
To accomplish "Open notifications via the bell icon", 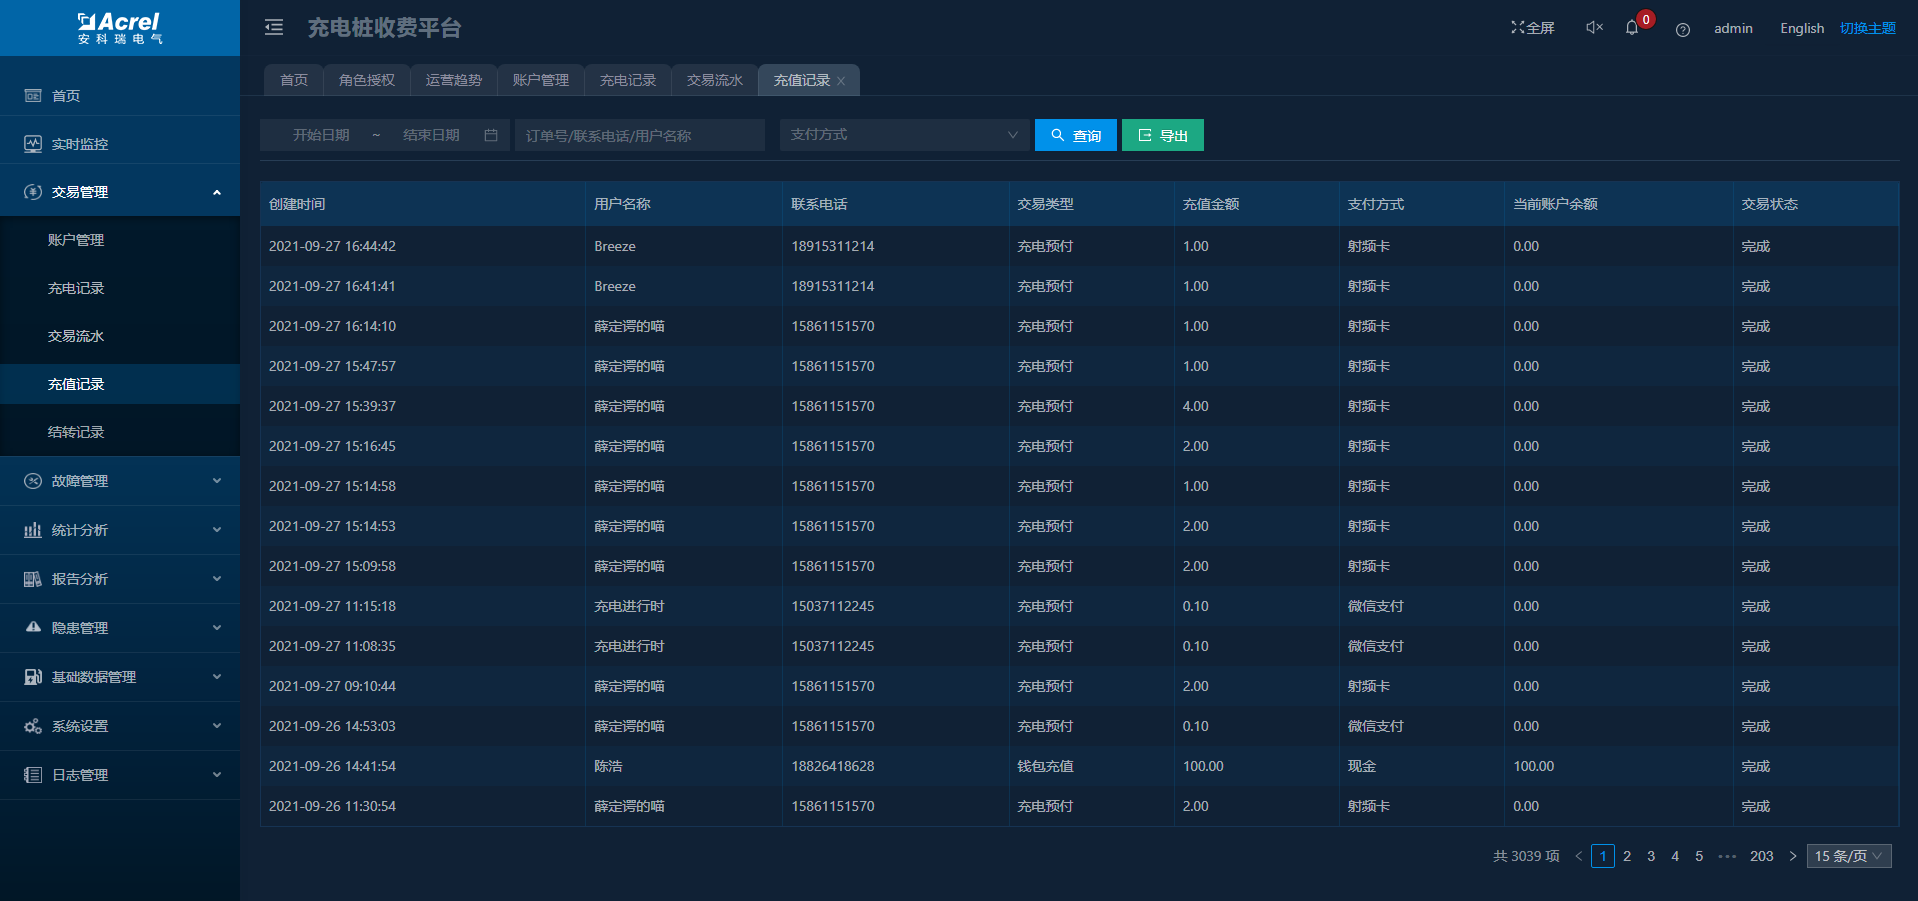I will pyautogui.click(x=1632, y=28).
